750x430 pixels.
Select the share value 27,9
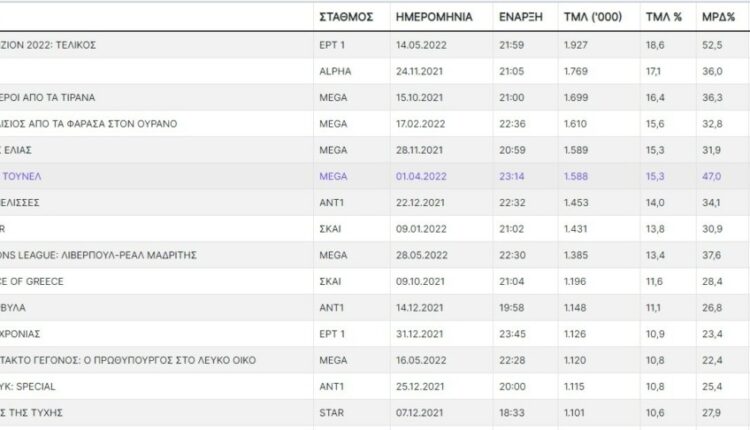(711, 413)
